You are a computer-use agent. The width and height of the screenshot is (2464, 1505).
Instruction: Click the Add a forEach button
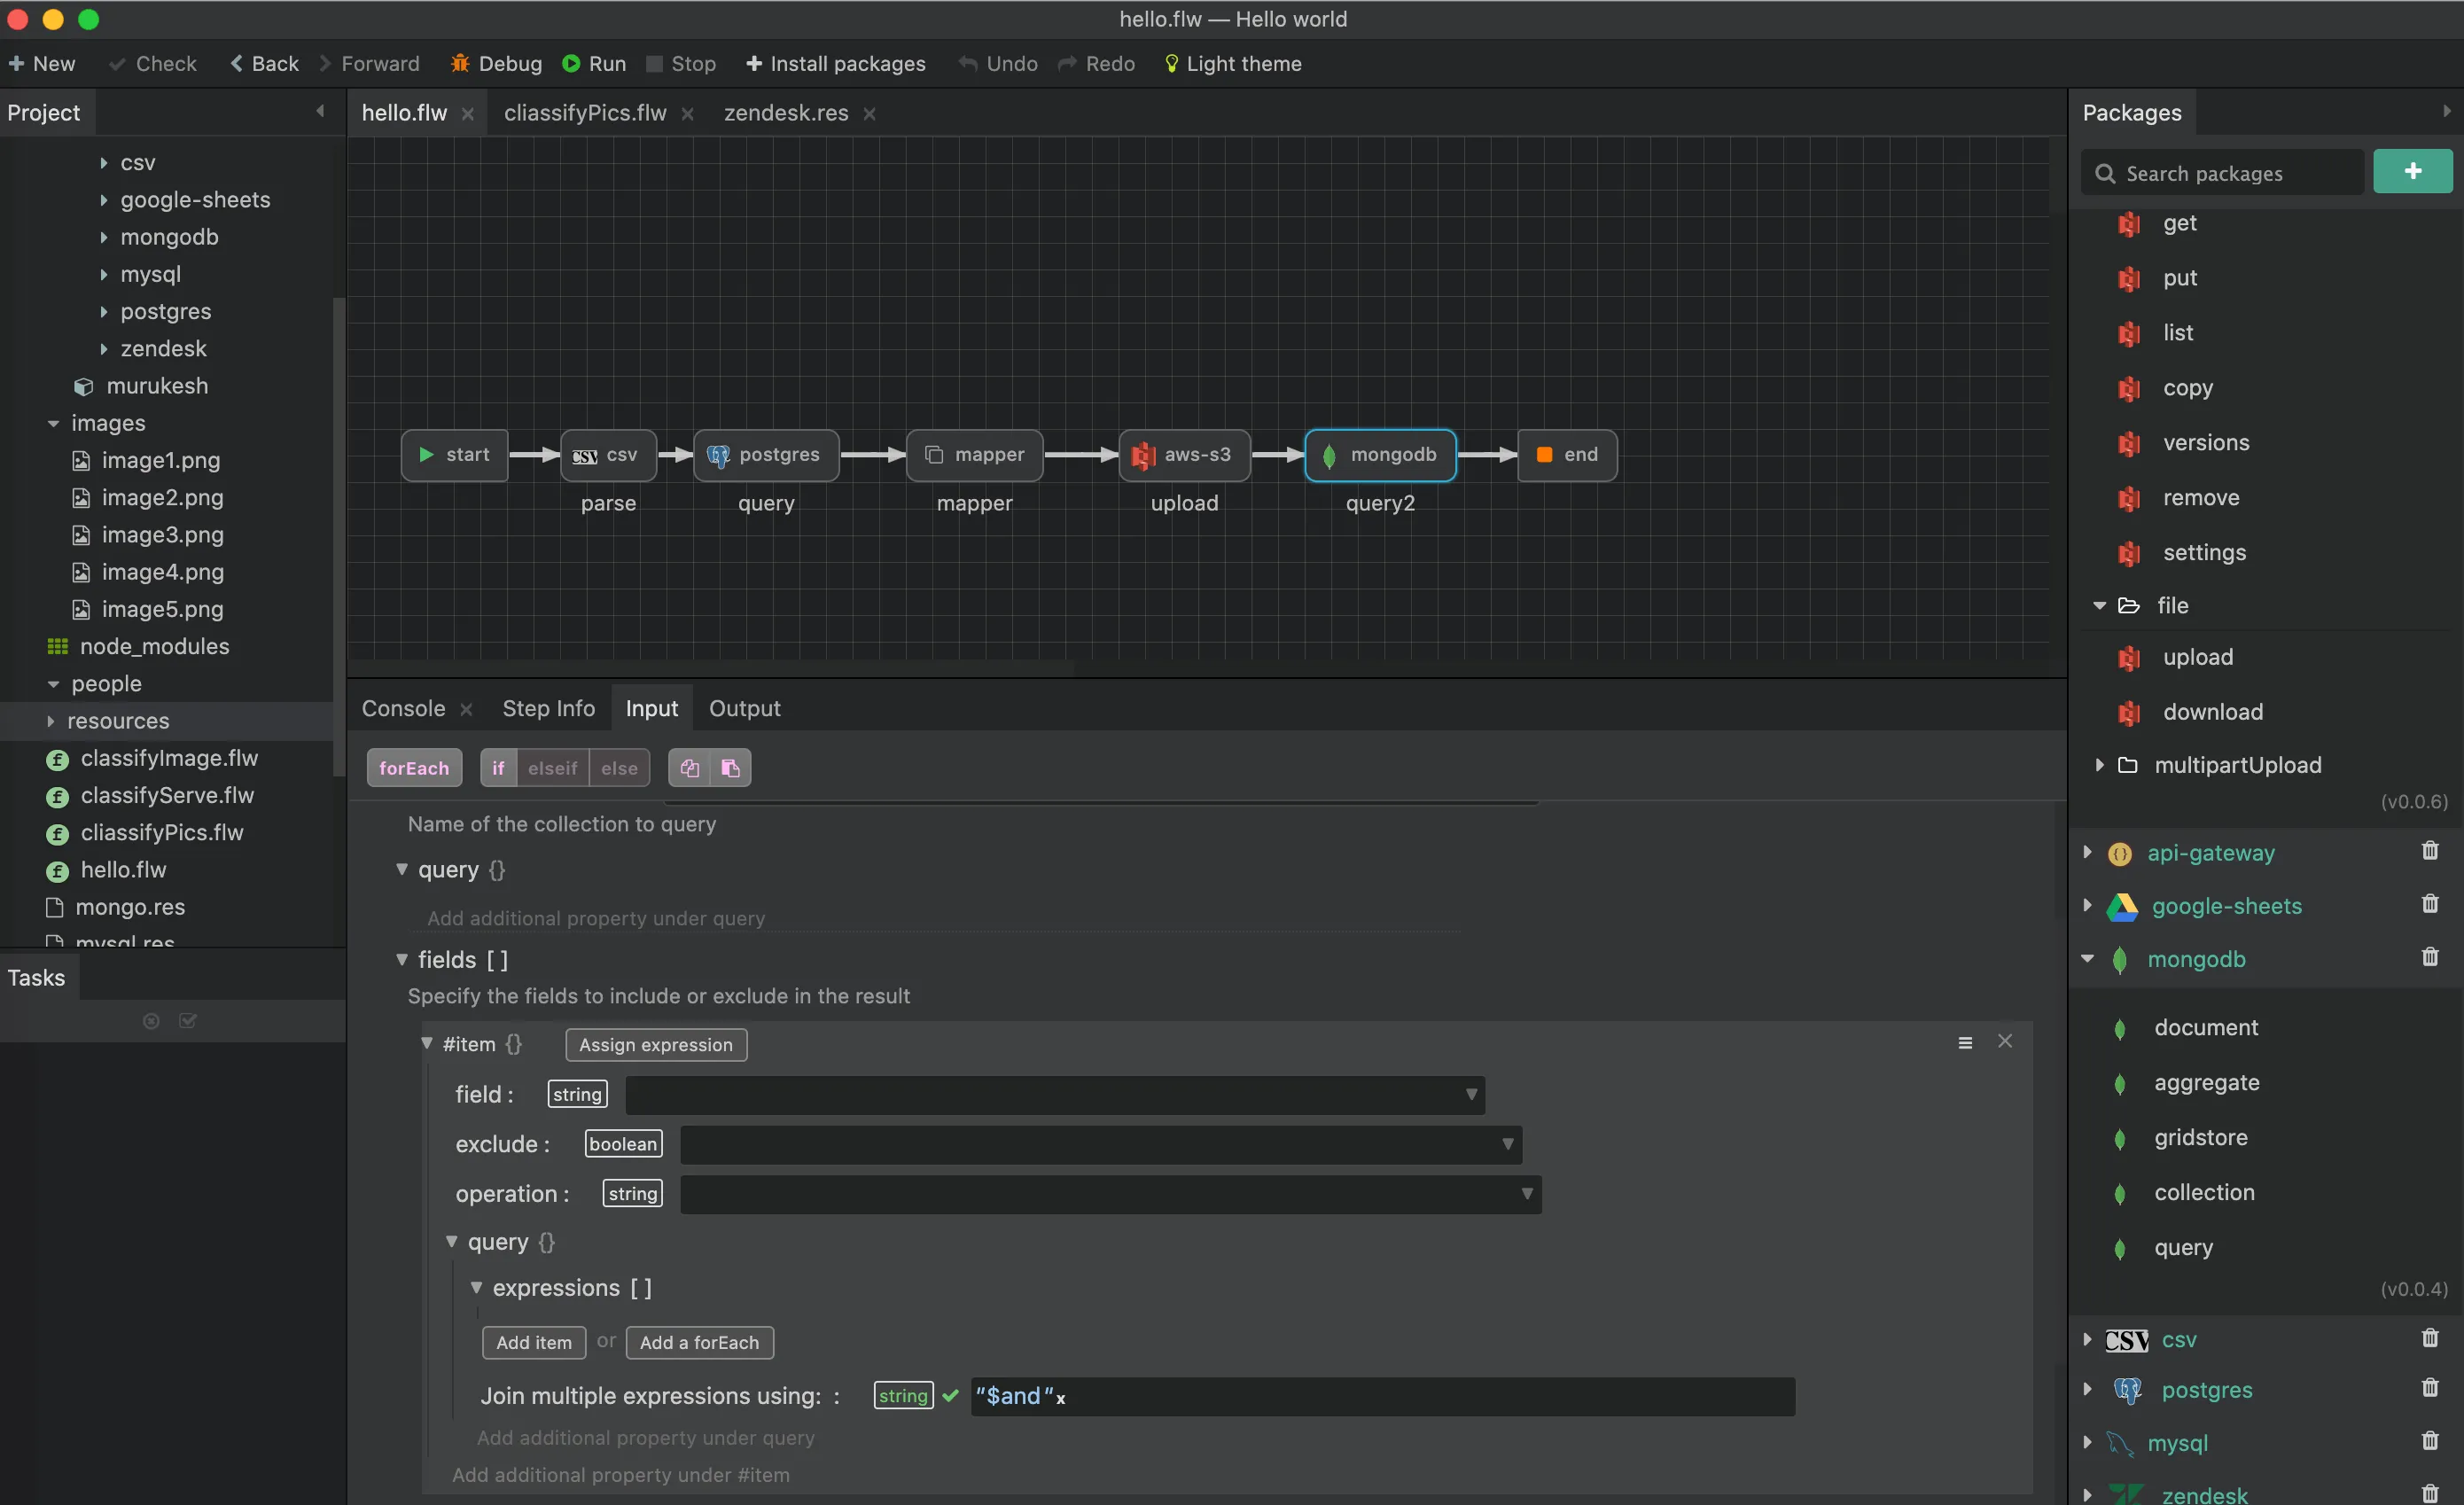pyautogui.click(x=699, y=1343)
